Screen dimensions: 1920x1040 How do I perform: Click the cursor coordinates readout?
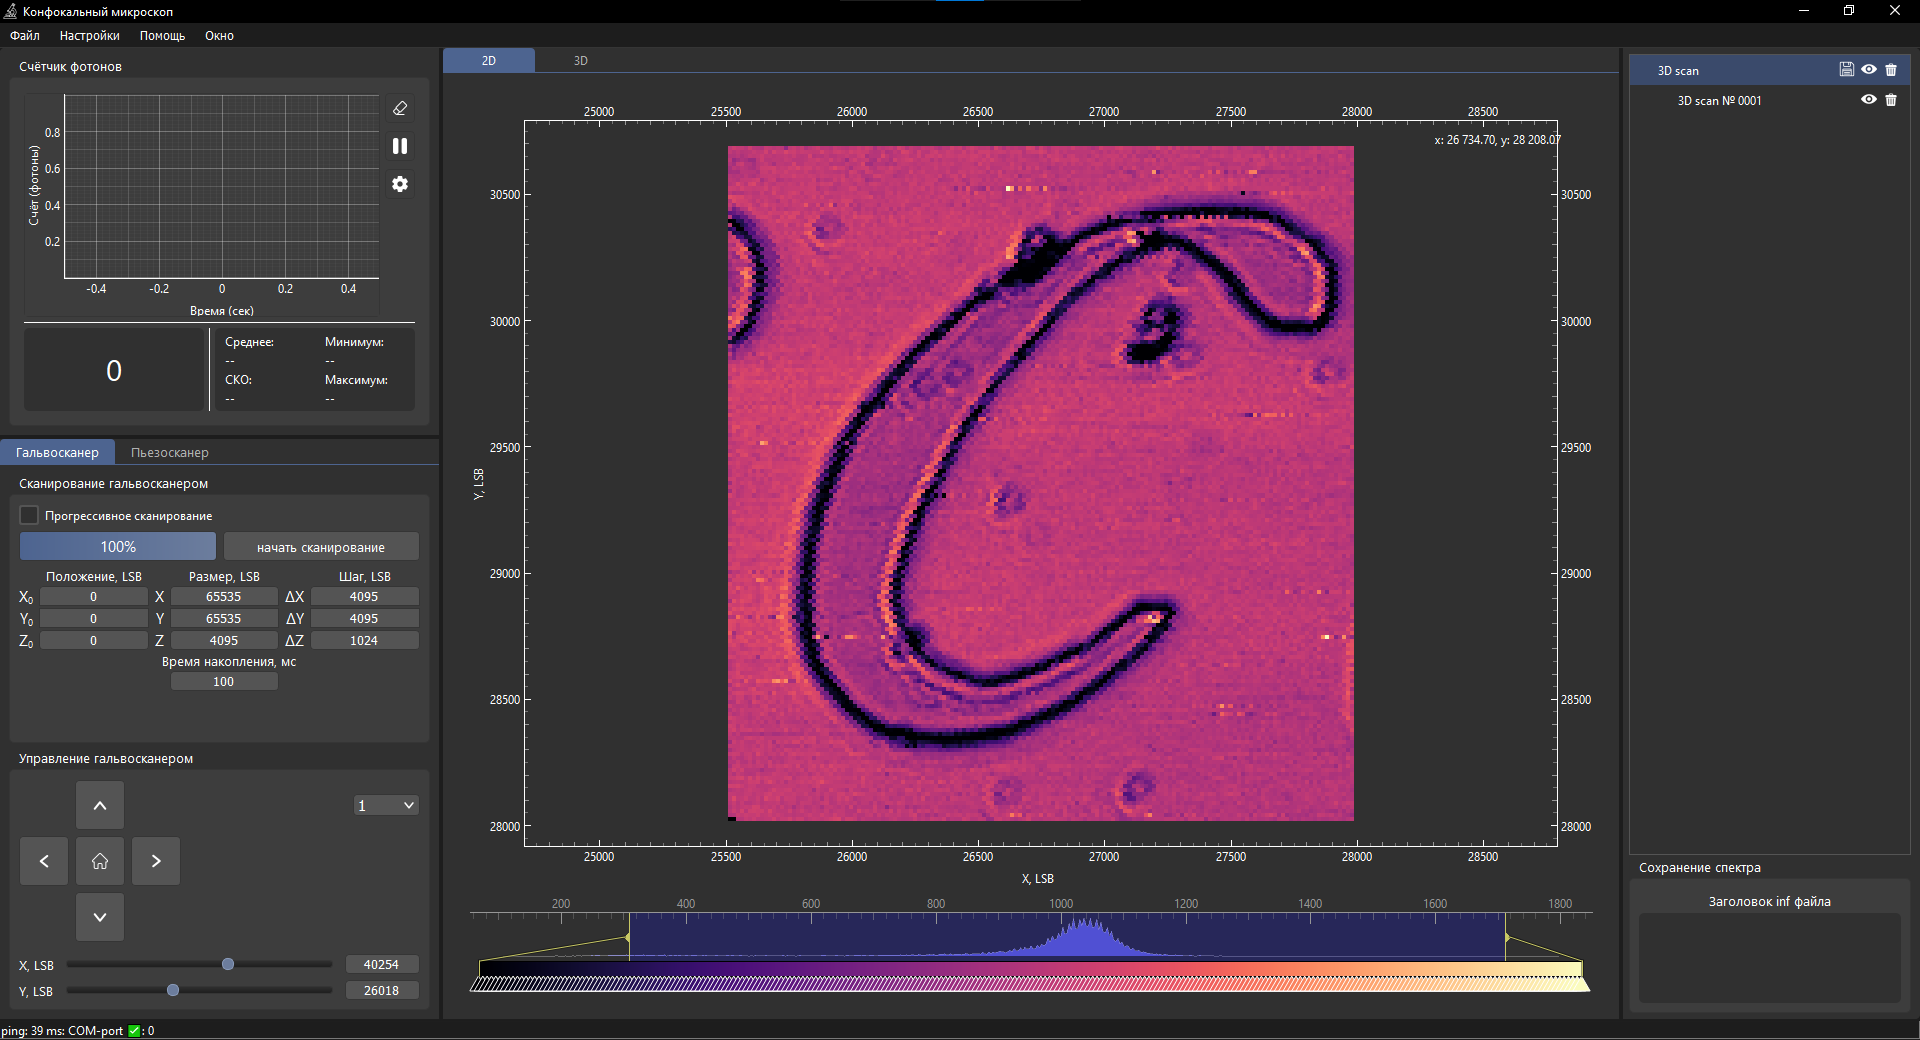click(x=1497, y=140)
